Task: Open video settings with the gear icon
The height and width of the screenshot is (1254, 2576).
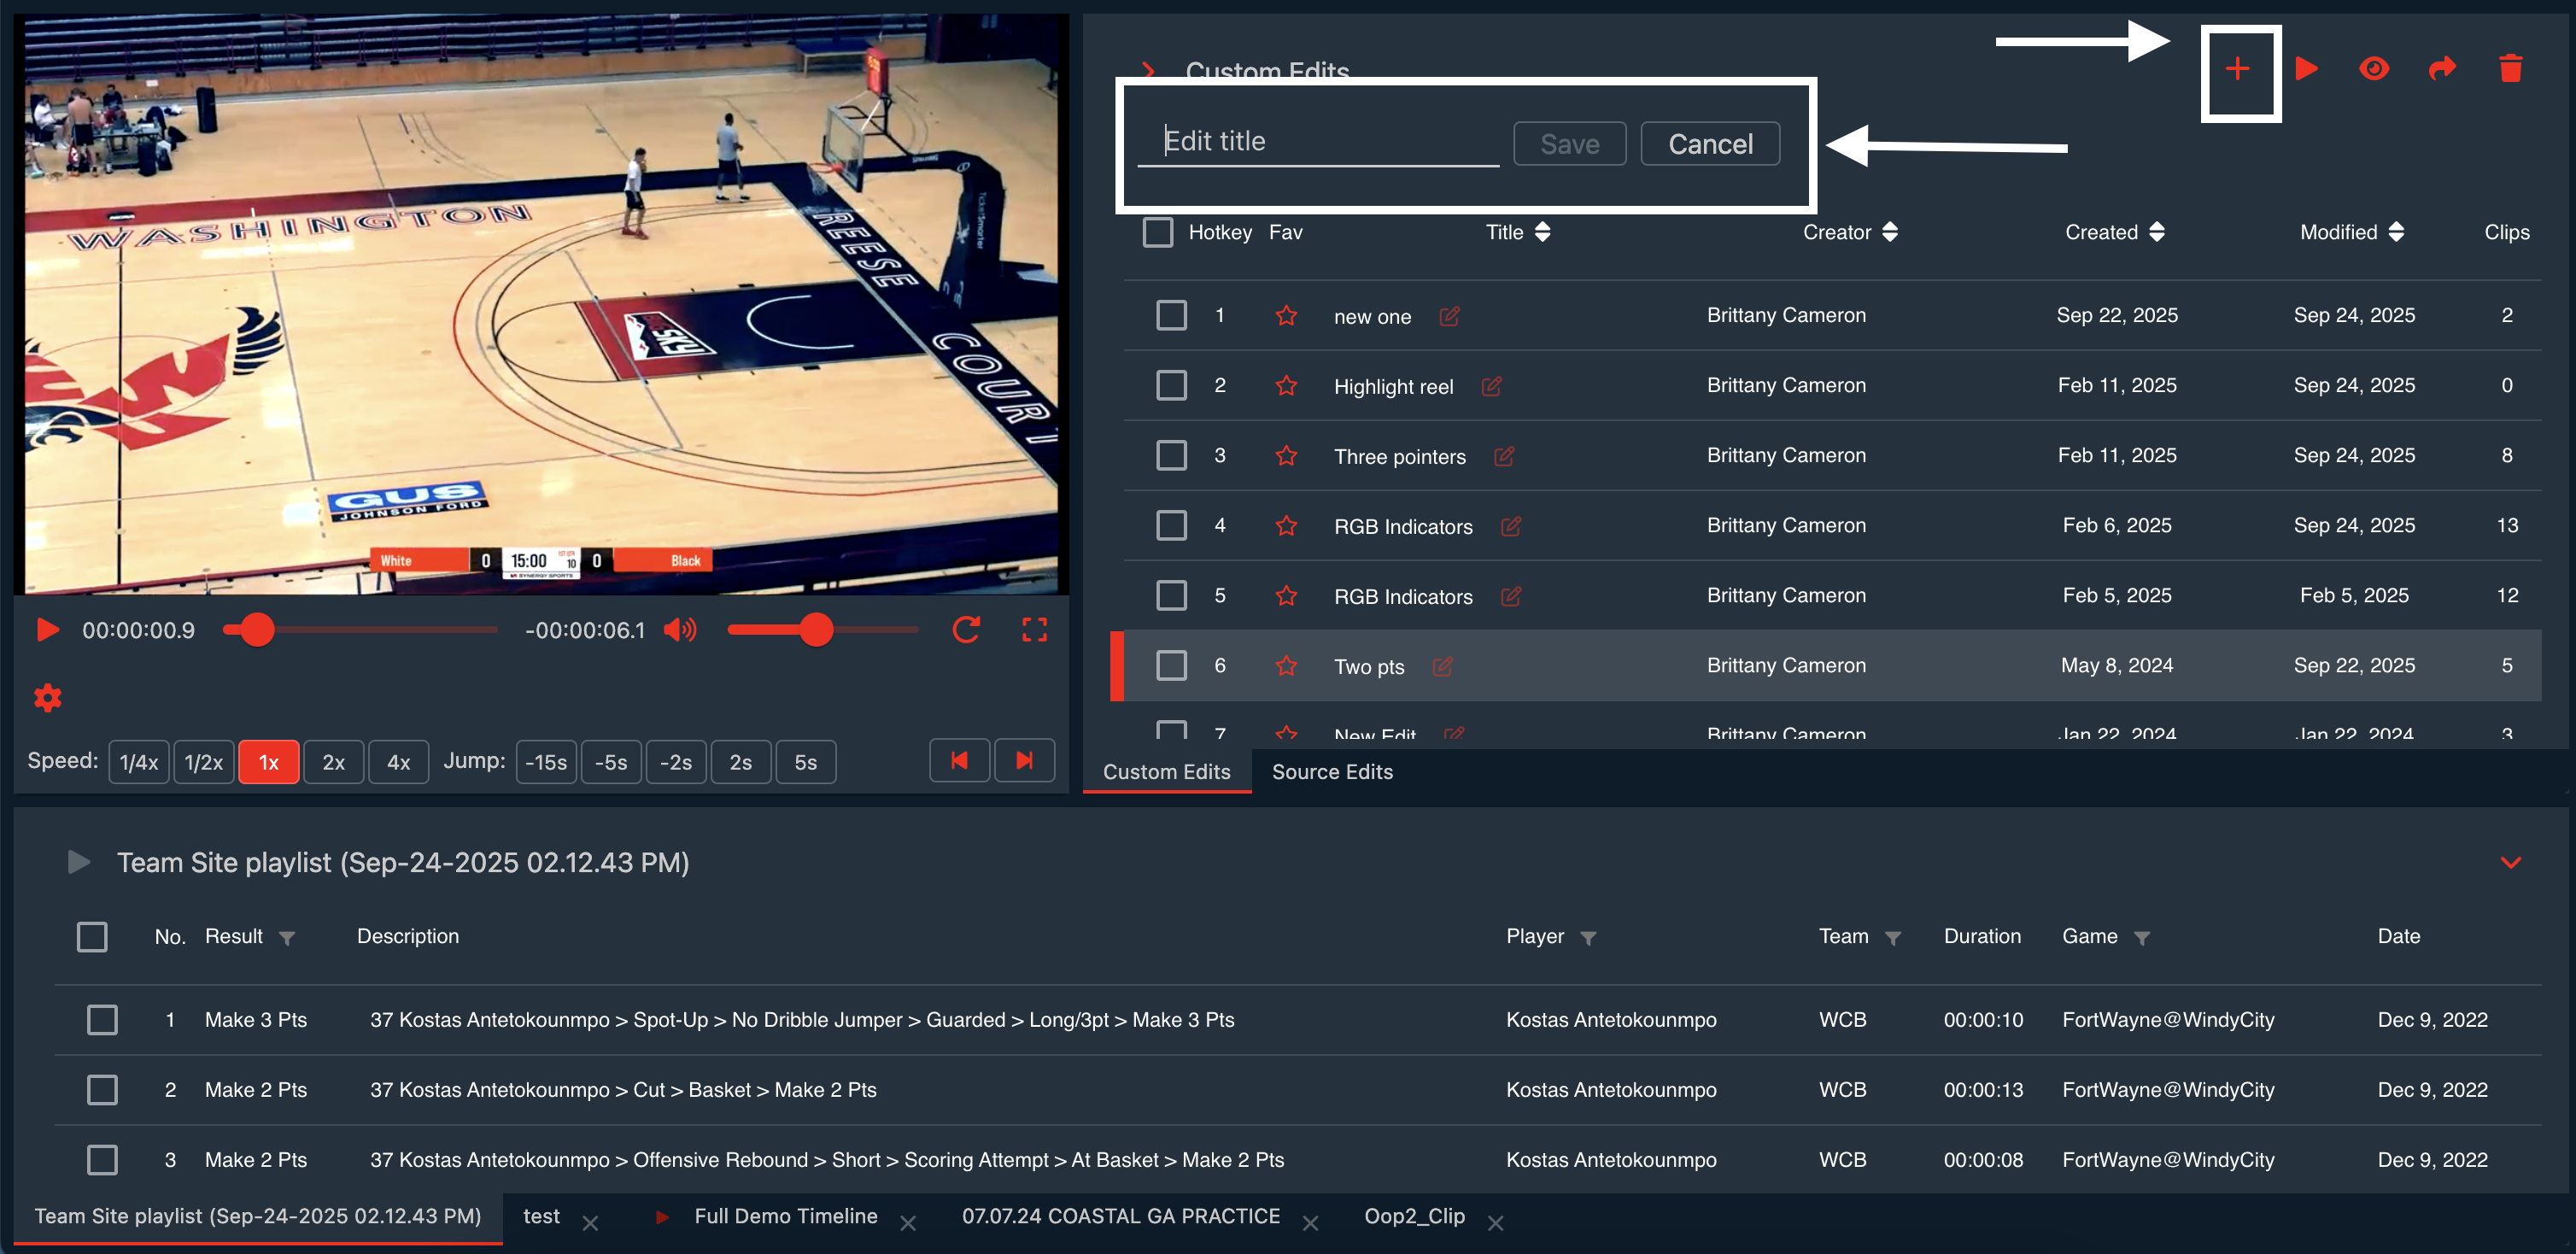Action: pyautogui.click(x=47, y=697)
